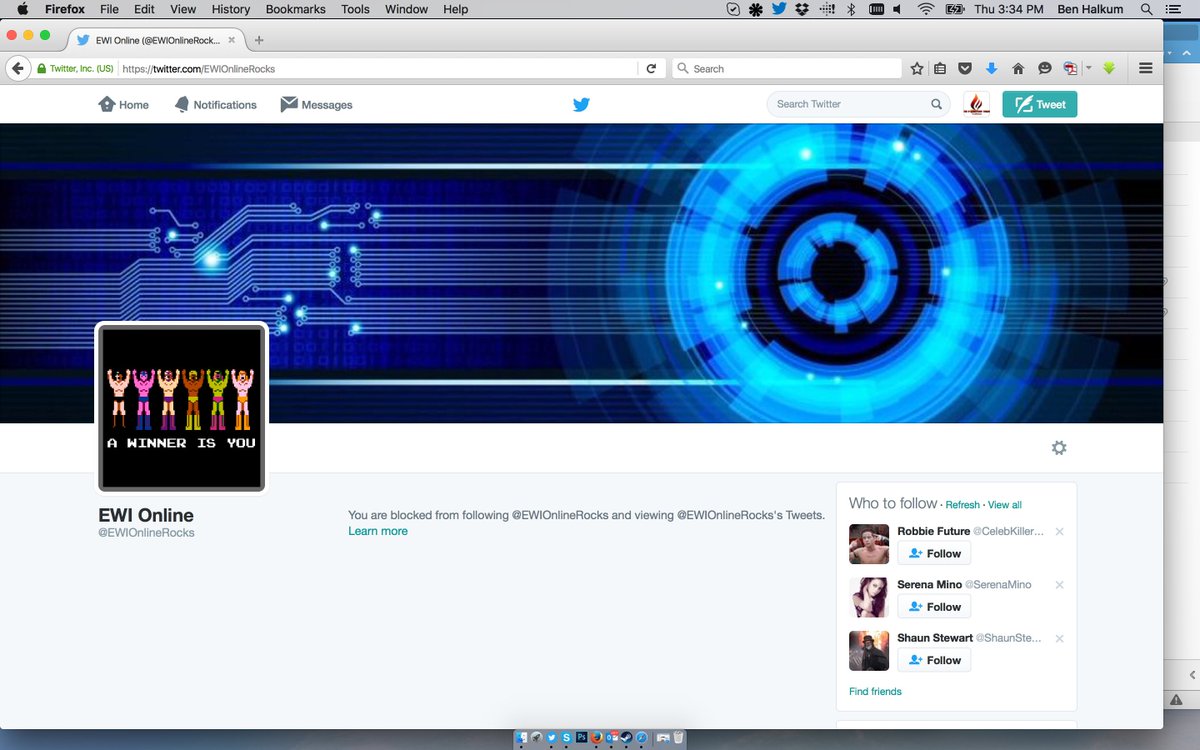
Task: Open the profile gear settings menu
Action: coord(1059,448)
